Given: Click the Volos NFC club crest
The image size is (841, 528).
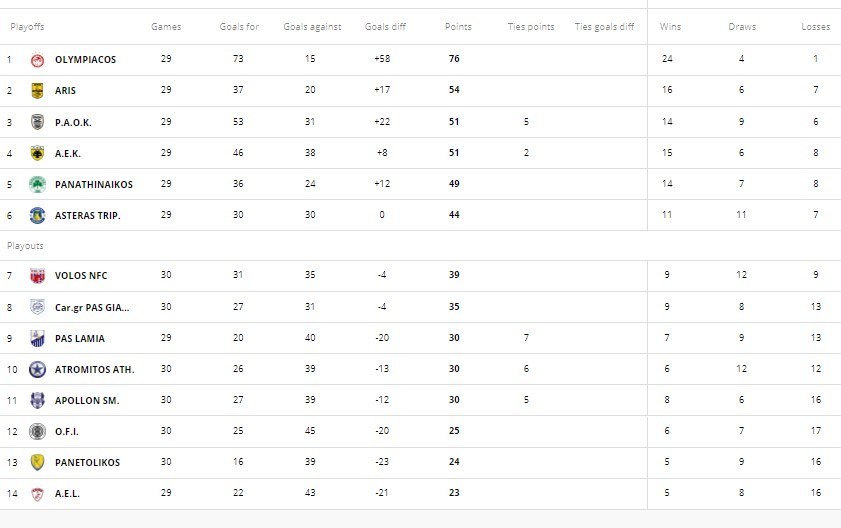Looking at the screenshot, I should tap(37, 276).
